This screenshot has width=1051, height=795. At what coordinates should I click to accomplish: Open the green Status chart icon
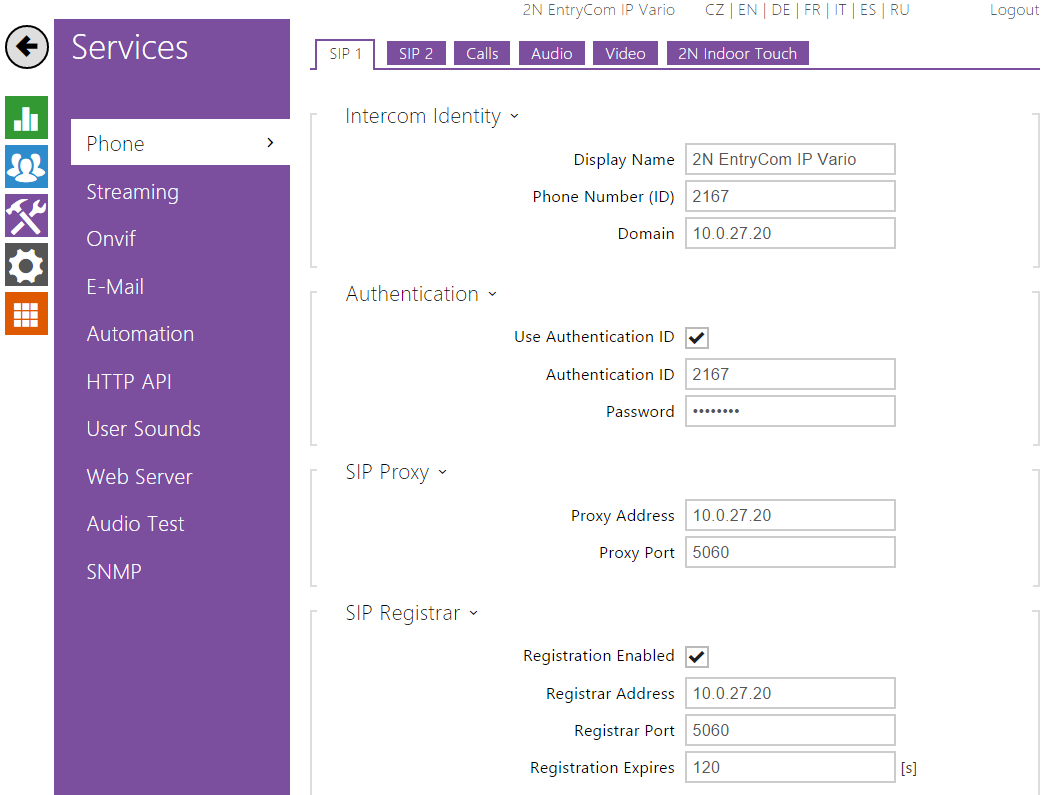click(x=26, y=118)
